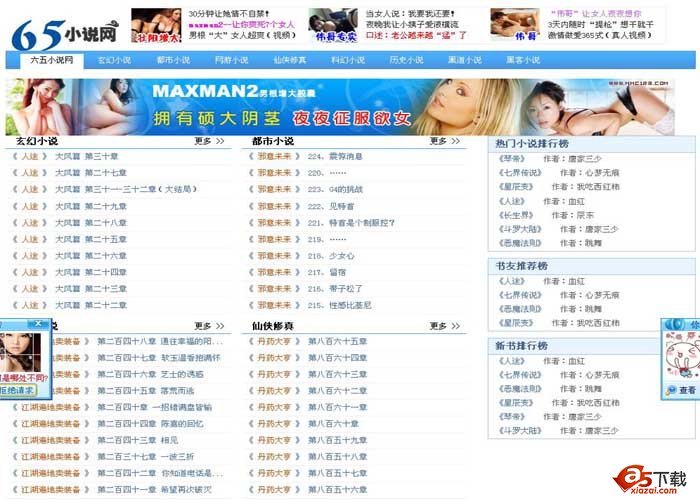Open 邪意未来 chapter 224. 震惊消息
This screenshot has height=500, width=700.
[x=335, y=156]
